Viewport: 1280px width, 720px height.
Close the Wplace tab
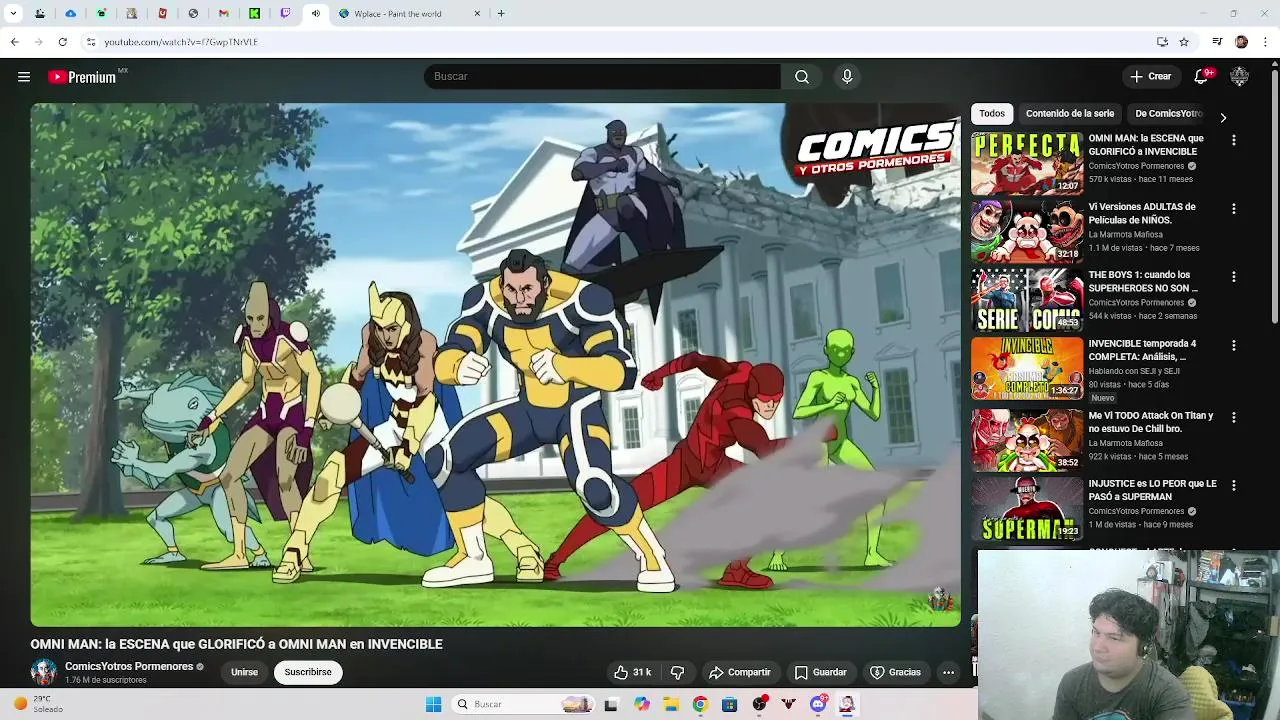pos(477,14)
